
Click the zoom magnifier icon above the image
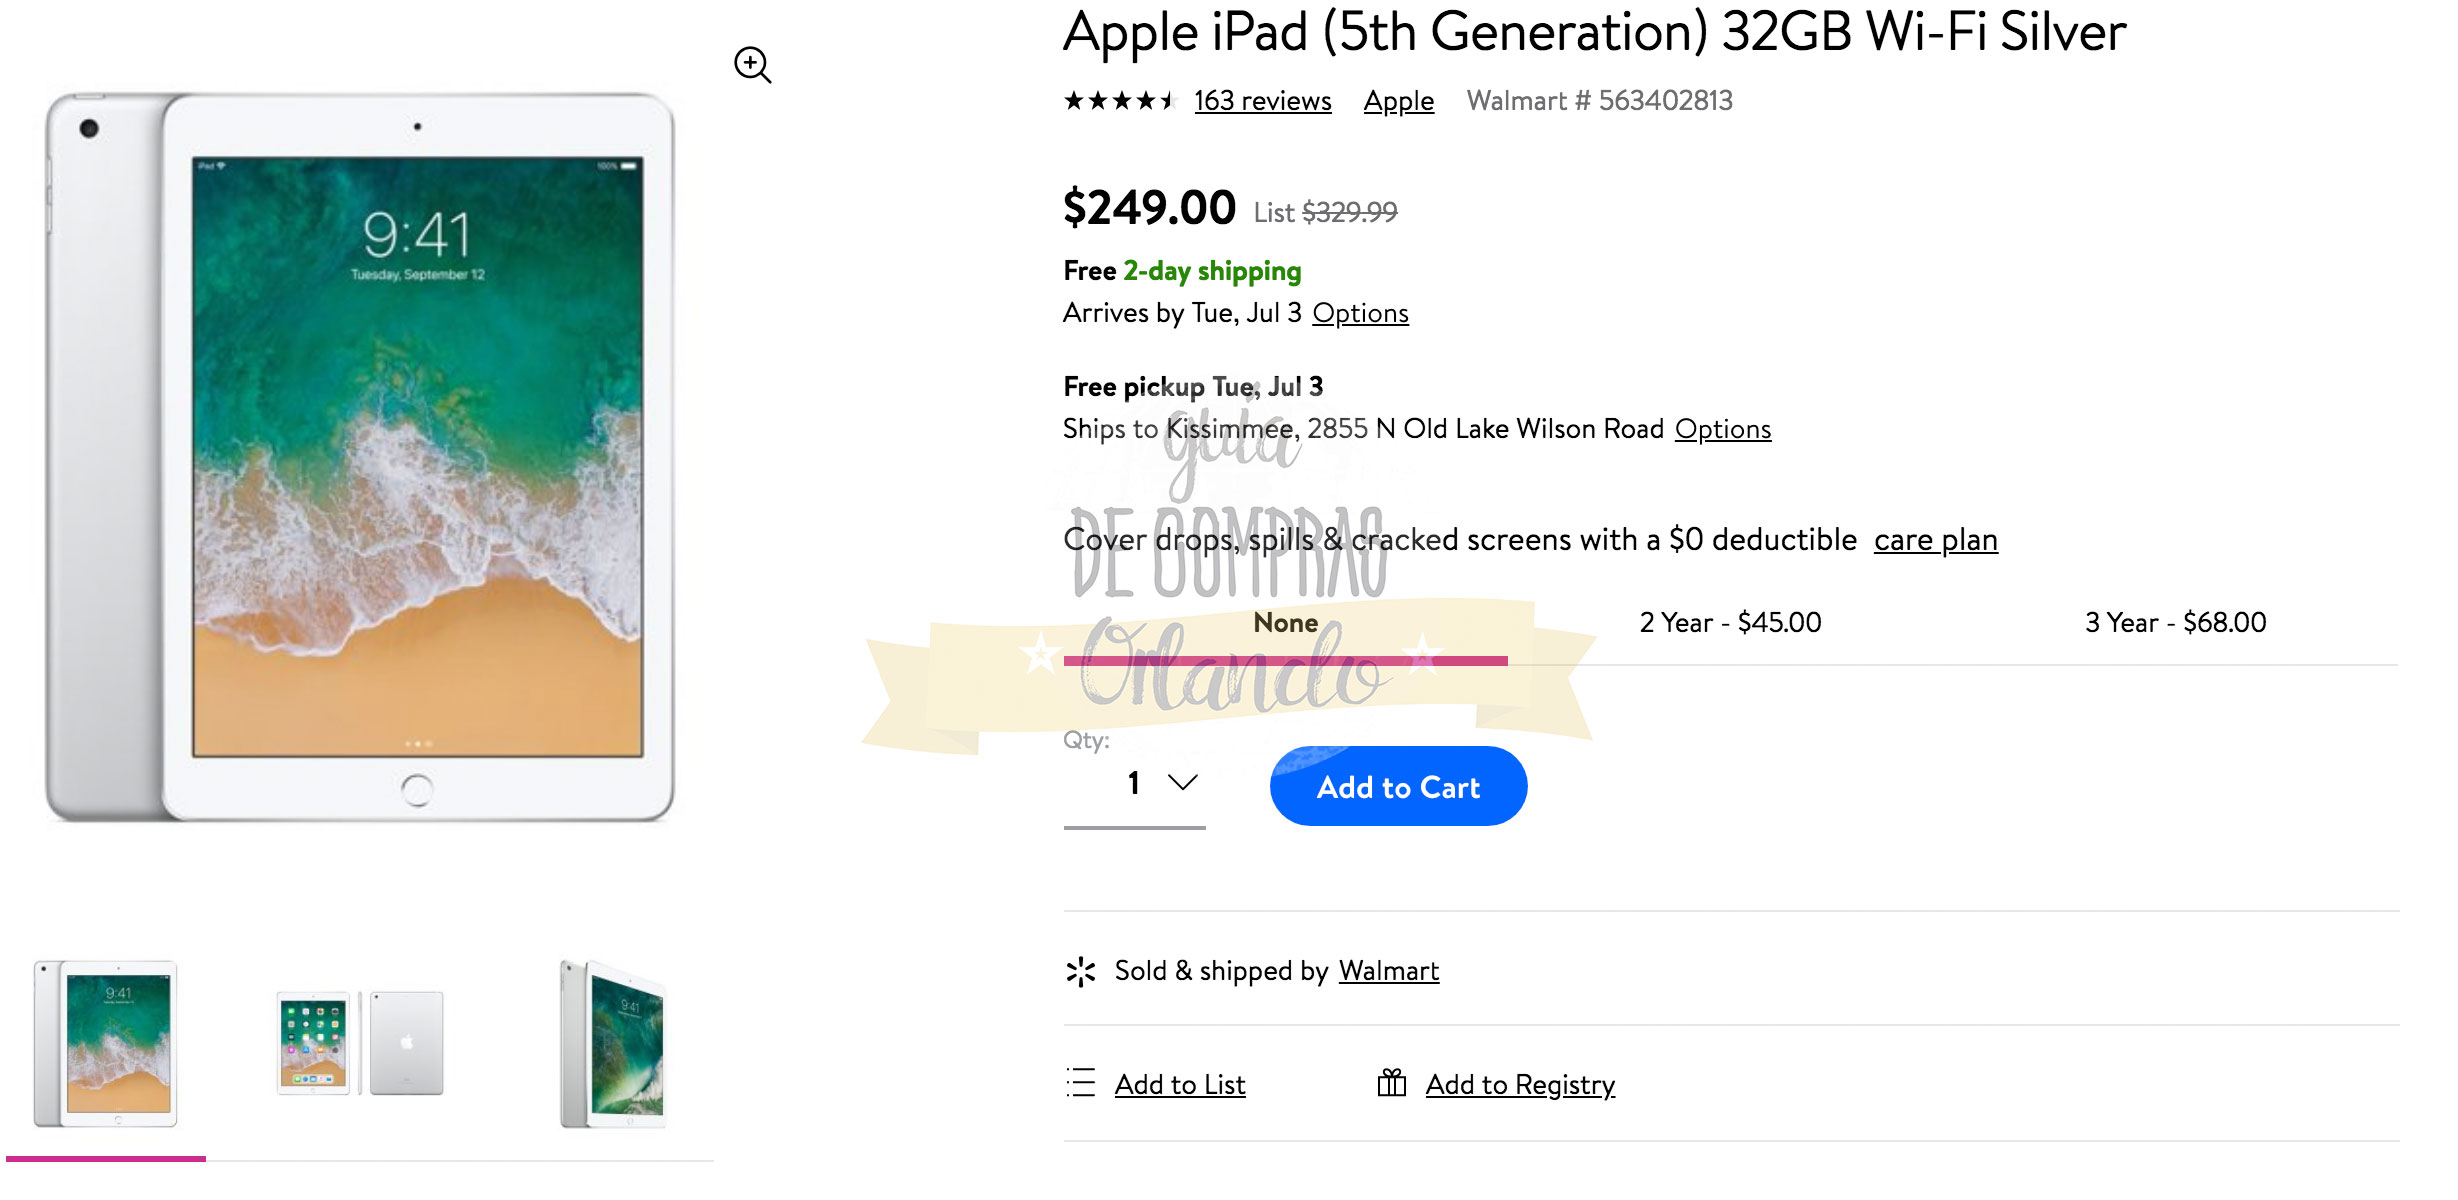[x=752, y=65]
